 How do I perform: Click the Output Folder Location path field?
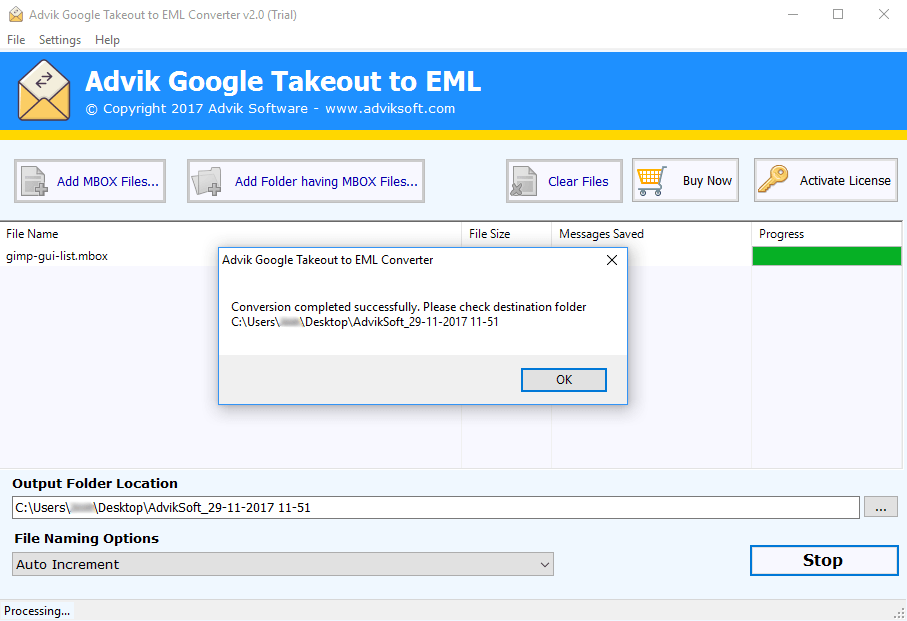(x=436, y=508)
